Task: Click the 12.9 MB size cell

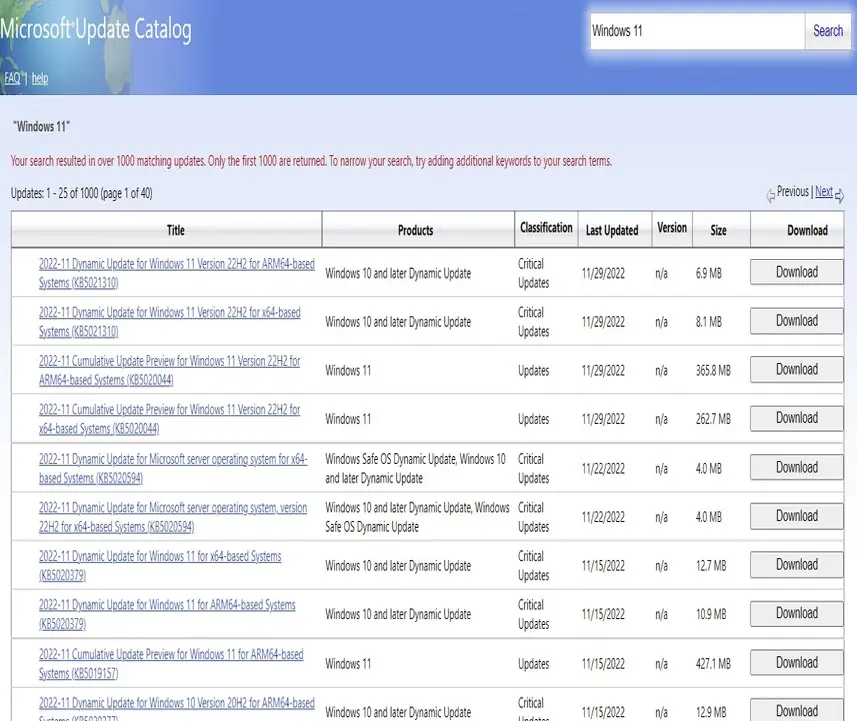Action: tap(711, 712)
